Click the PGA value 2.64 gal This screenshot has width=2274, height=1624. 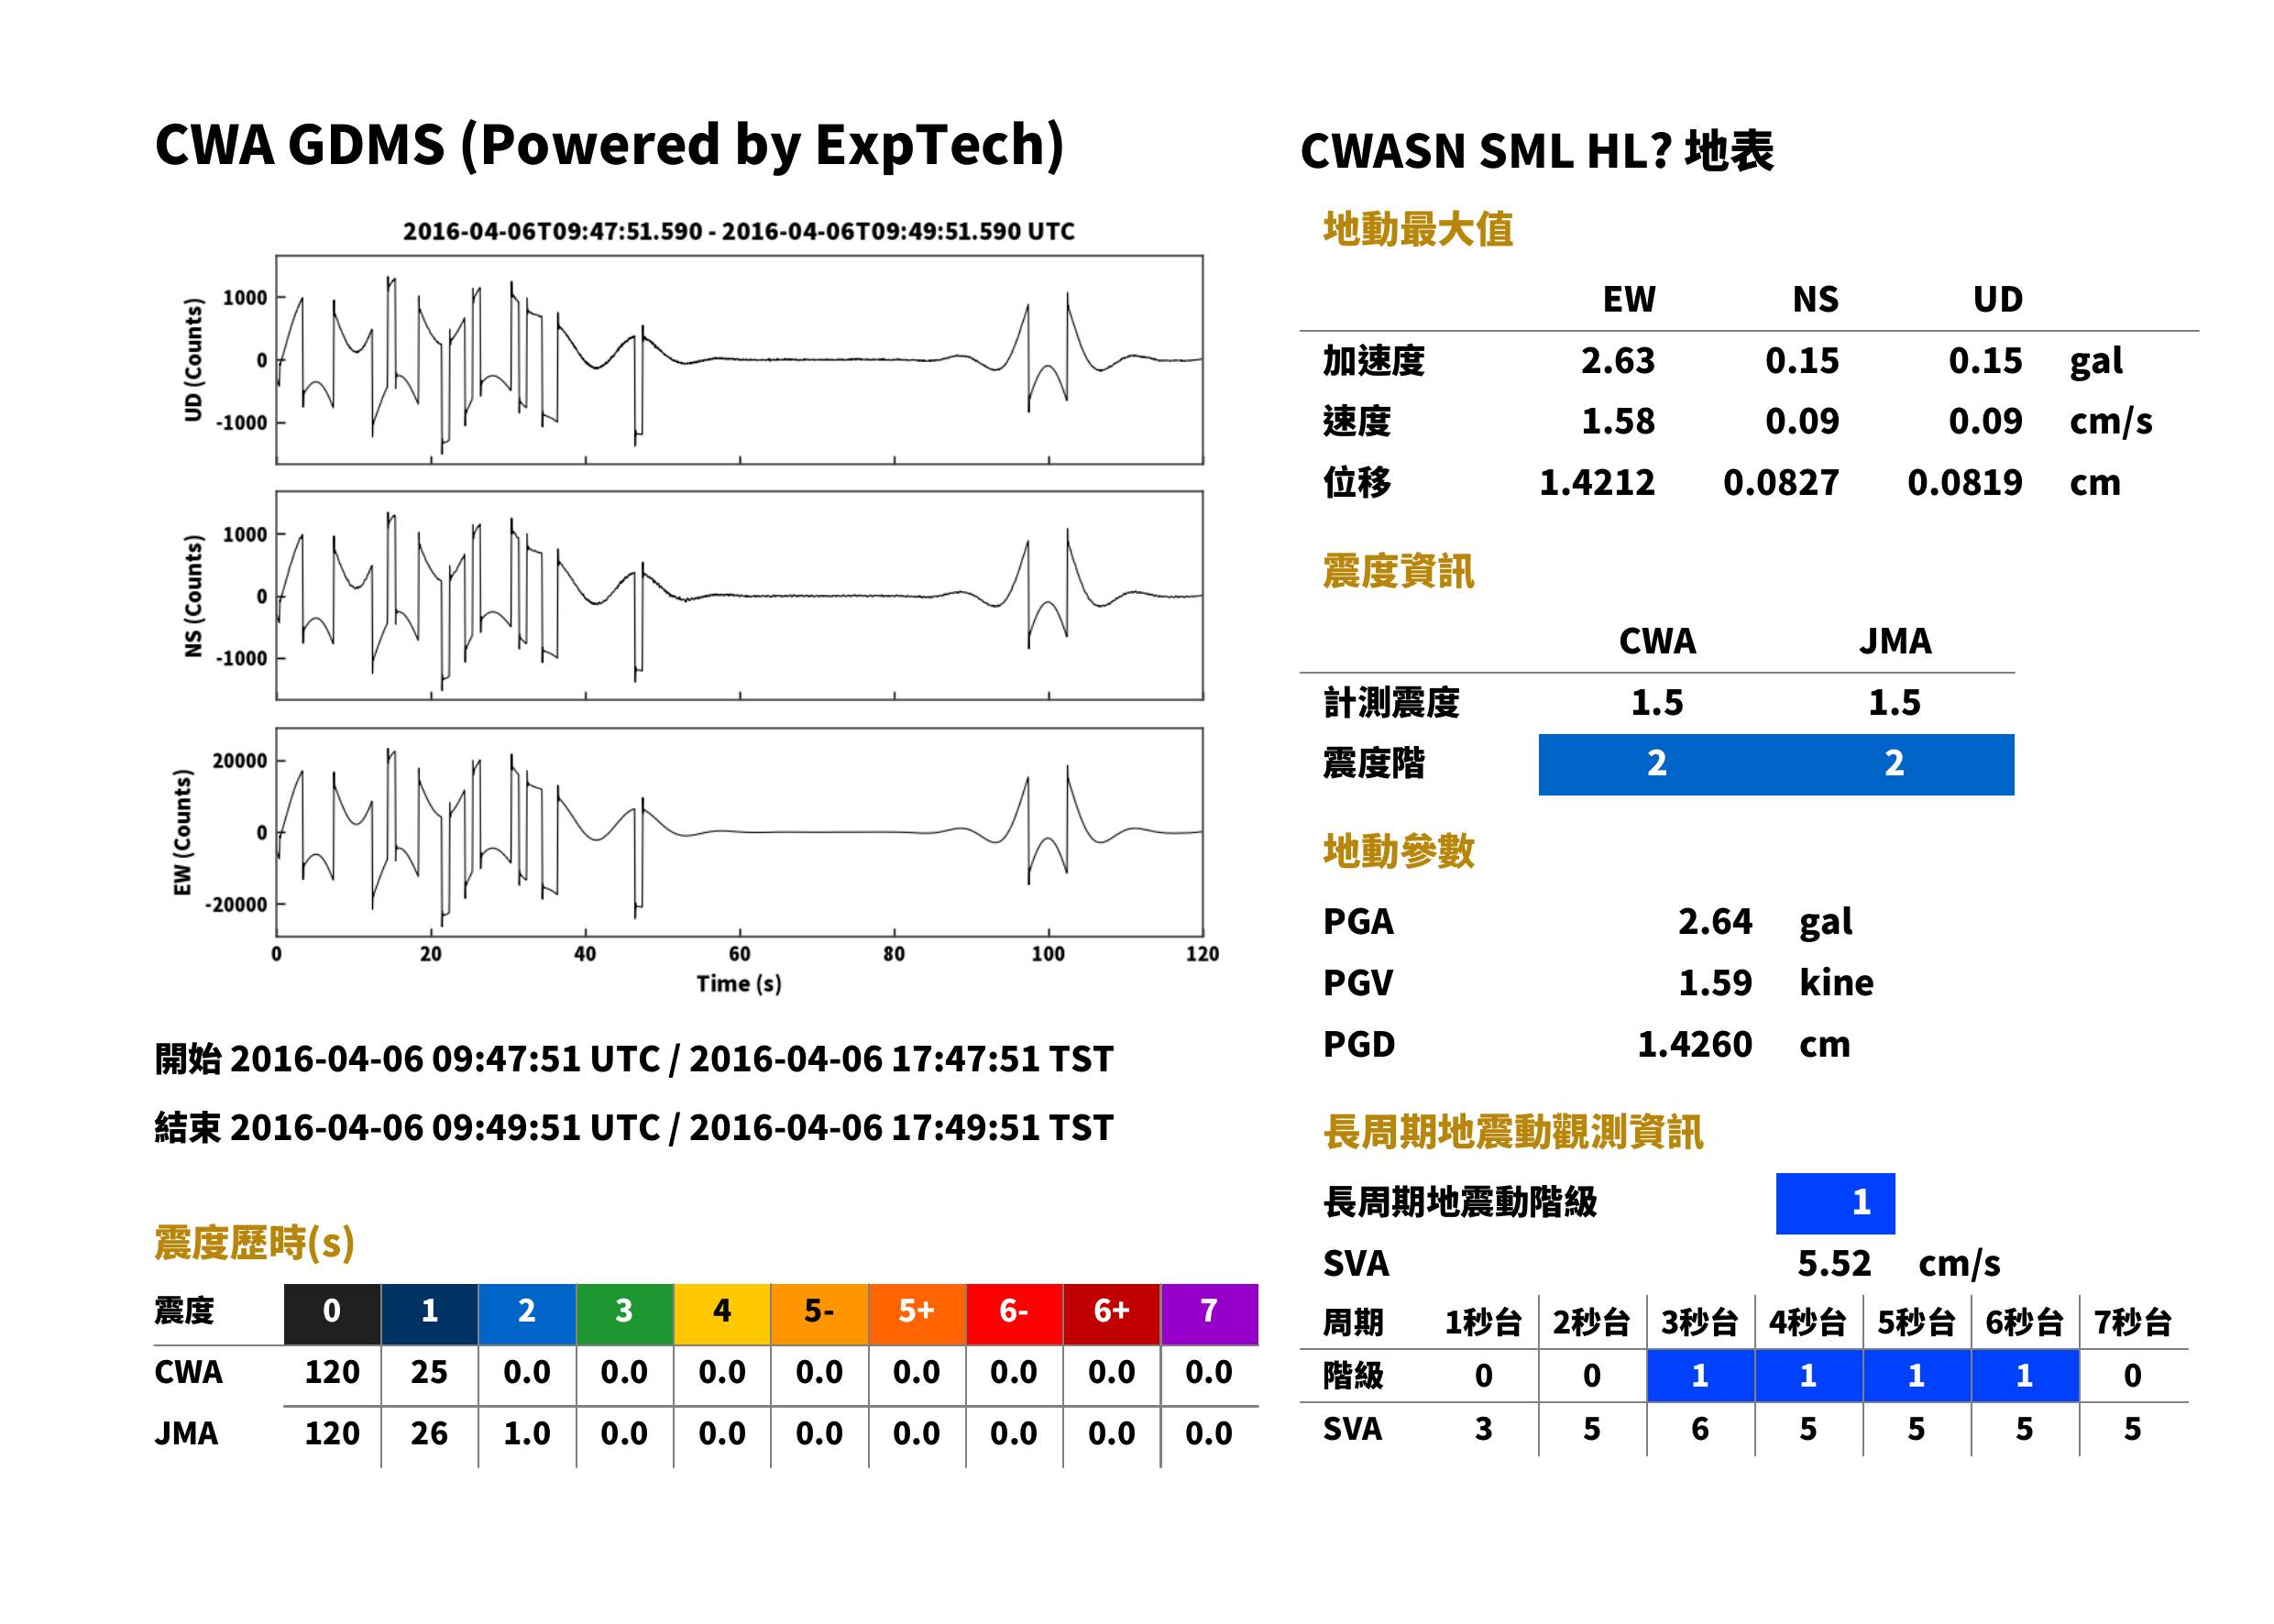coord(1765,922)
